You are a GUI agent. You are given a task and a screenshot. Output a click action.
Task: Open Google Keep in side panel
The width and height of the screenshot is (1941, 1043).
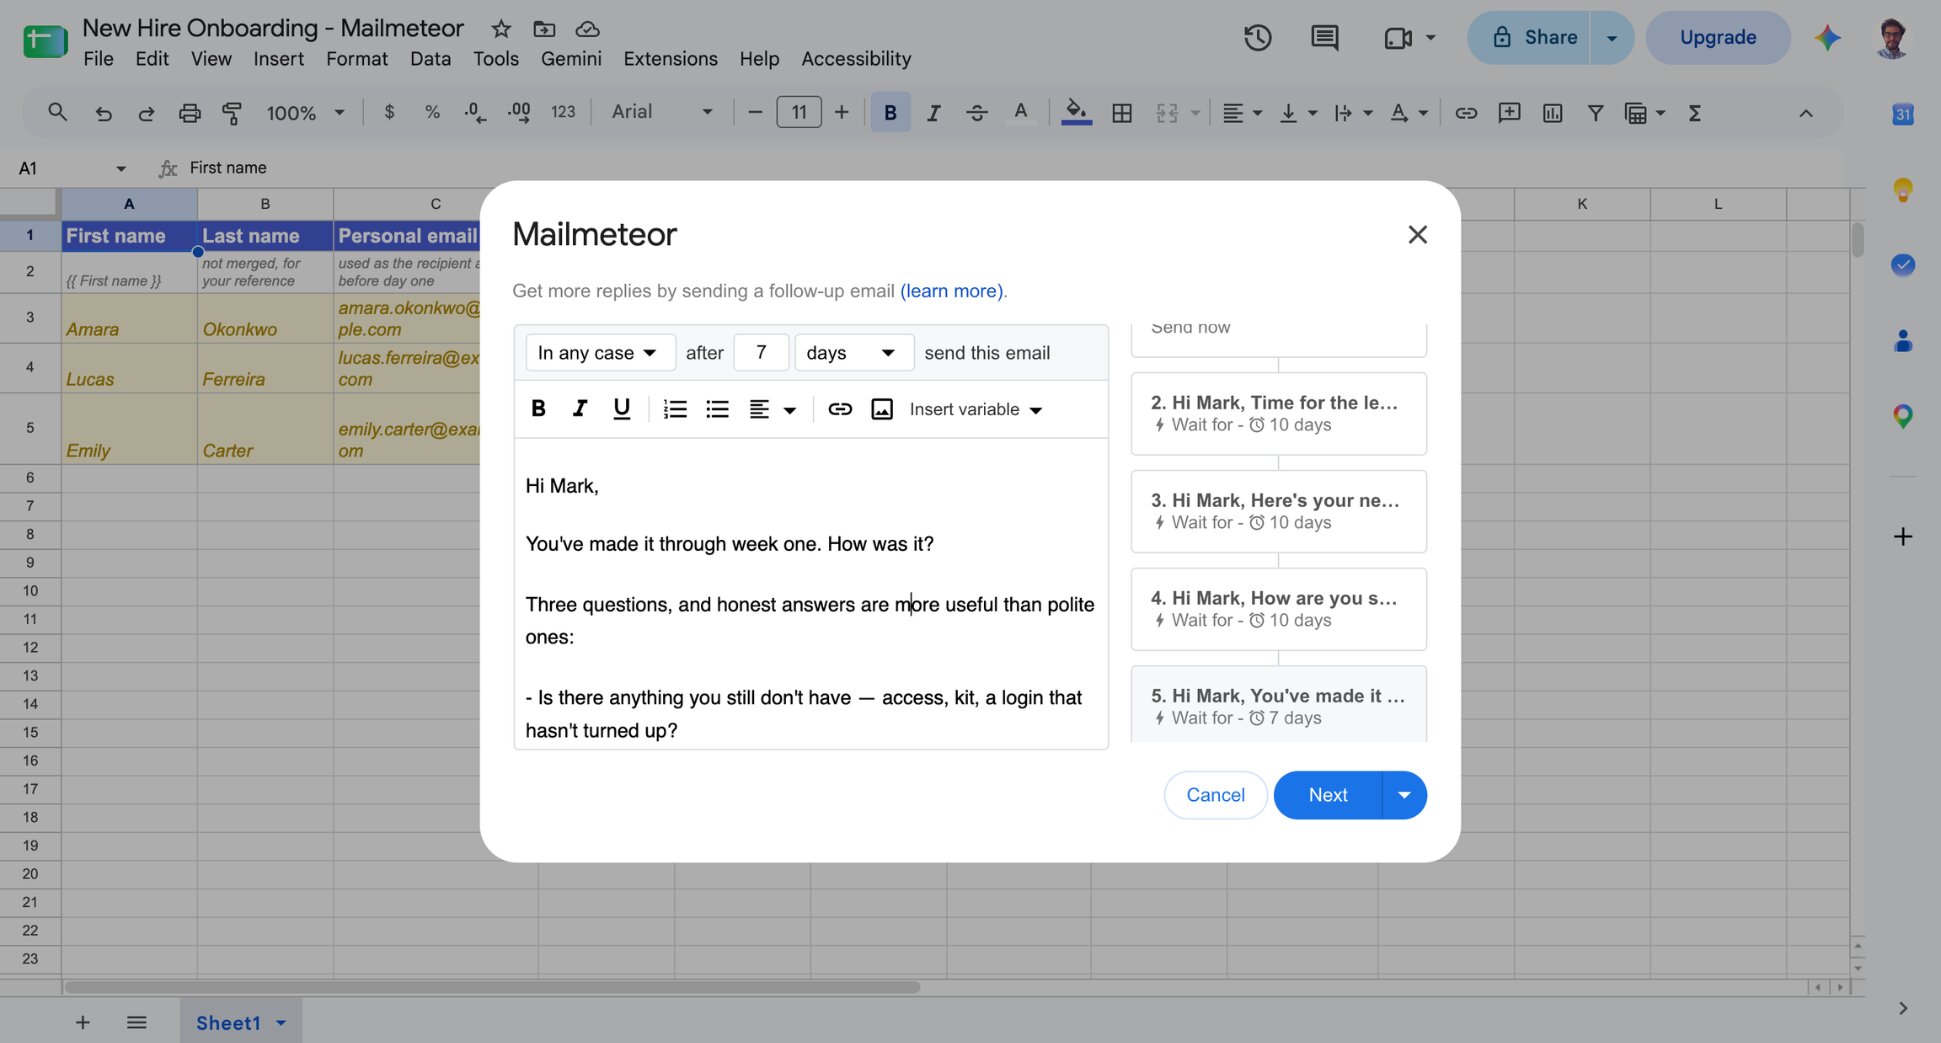pyautogui.click(x=1902, y=189)
